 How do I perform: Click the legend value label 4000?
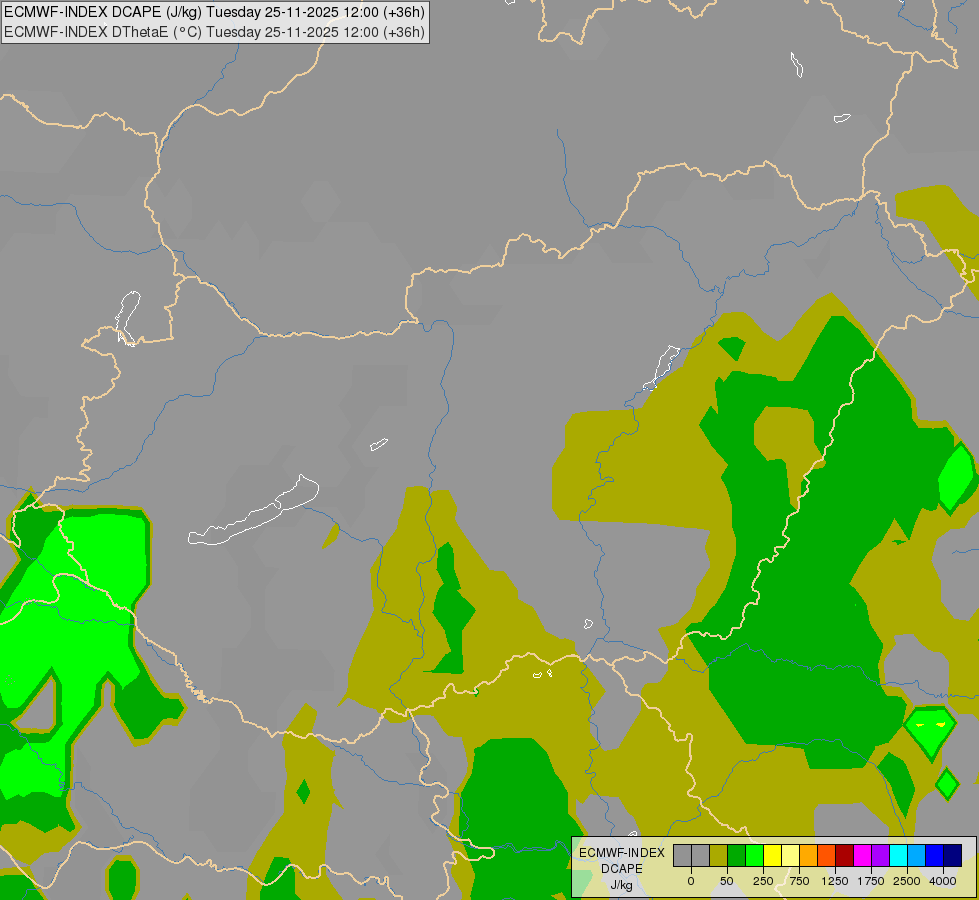[x=943, y=881]
